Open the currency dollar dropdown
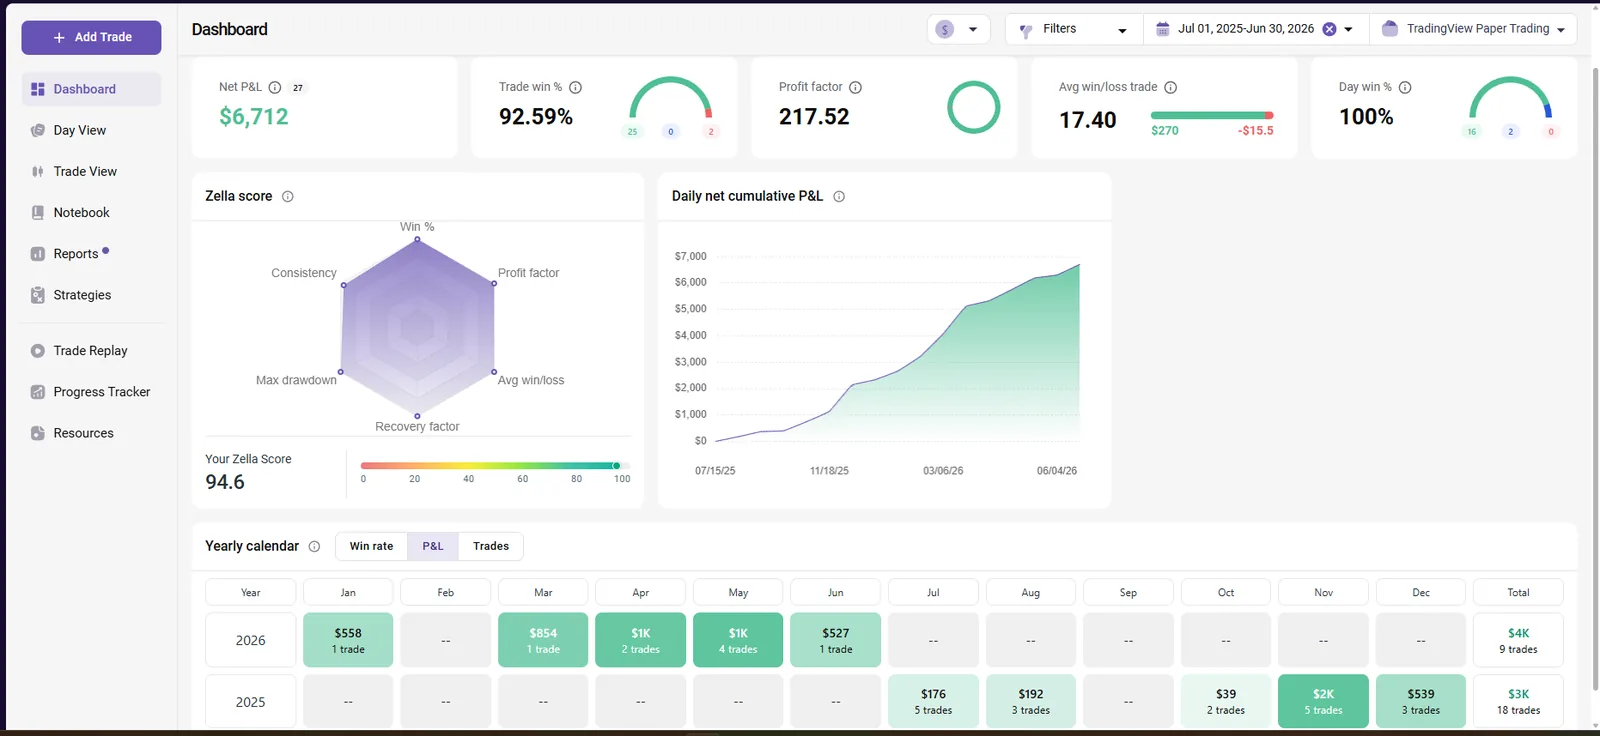The height and width of the screenshot is (736, 1600). coord(958,29)
